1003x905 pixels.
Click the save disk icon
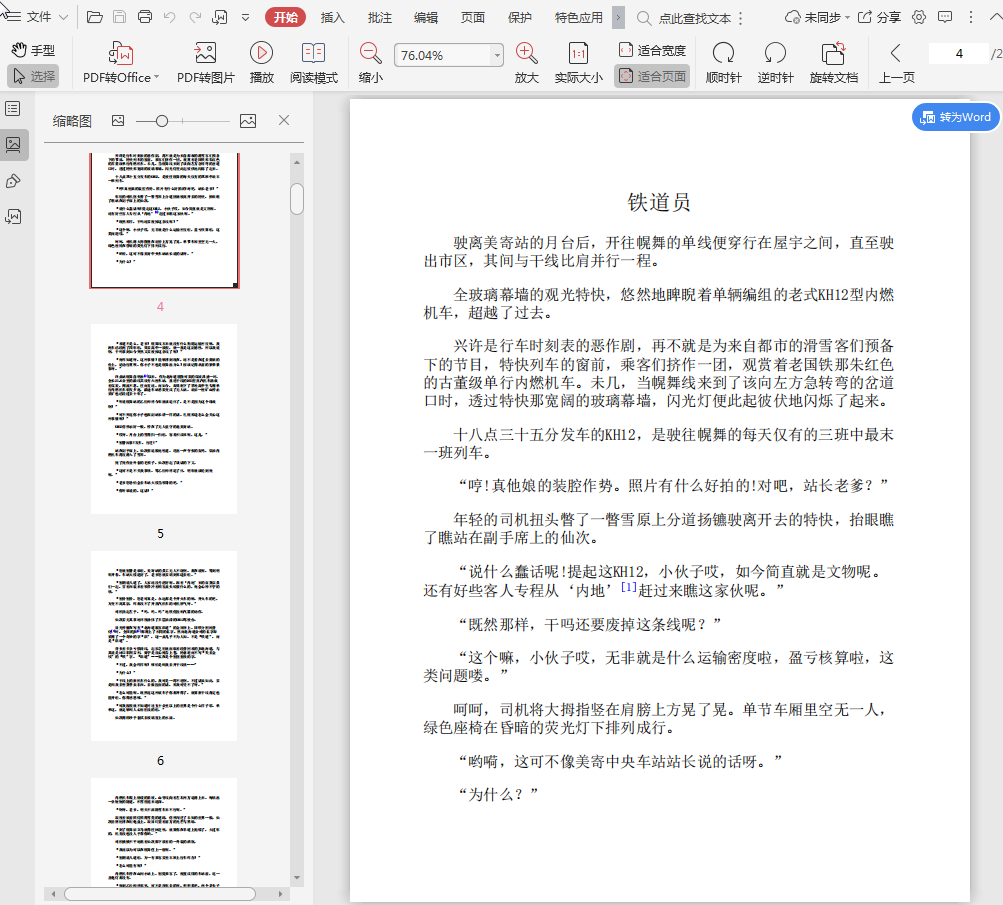coord(120,17)
